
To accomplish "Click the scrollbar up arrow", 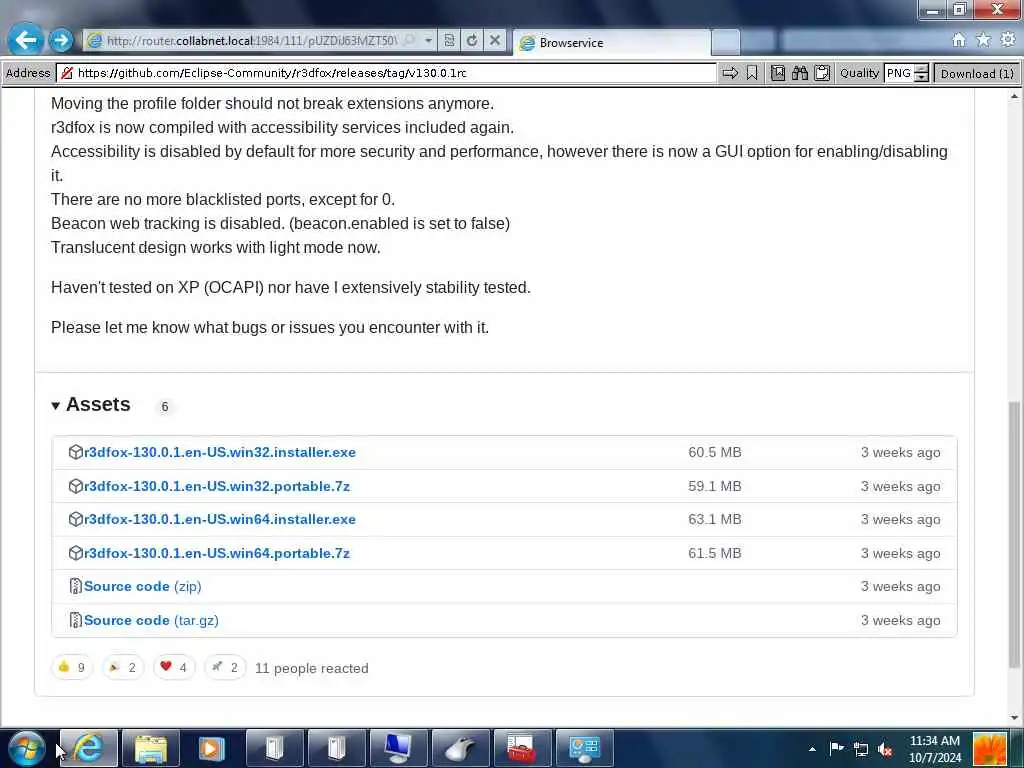I will click(1014, 96).
